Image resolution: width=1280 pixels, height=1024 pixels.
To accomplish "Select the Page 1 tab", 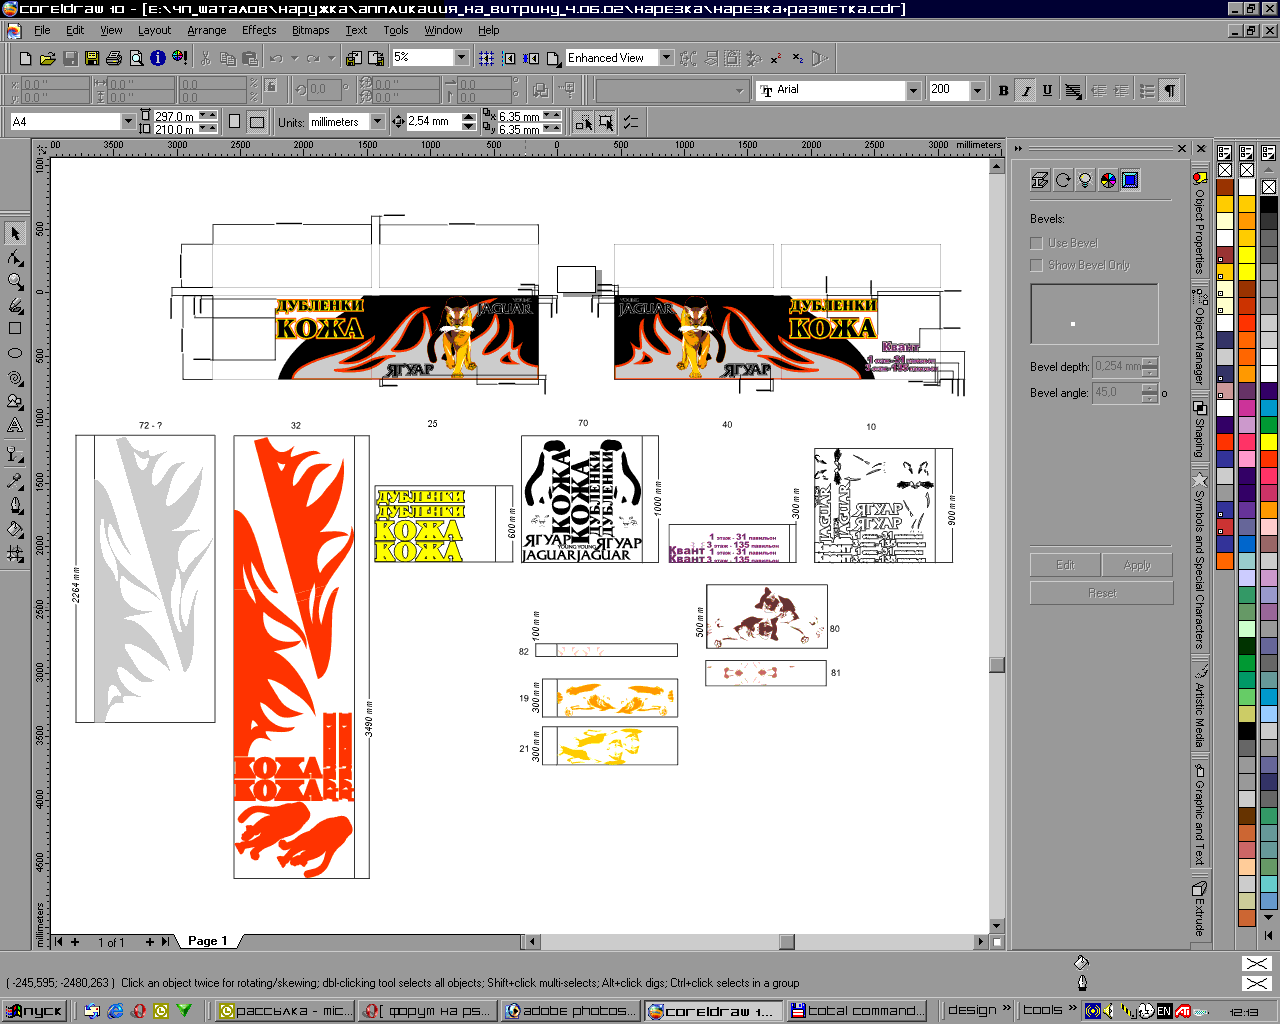I will 208,941.
